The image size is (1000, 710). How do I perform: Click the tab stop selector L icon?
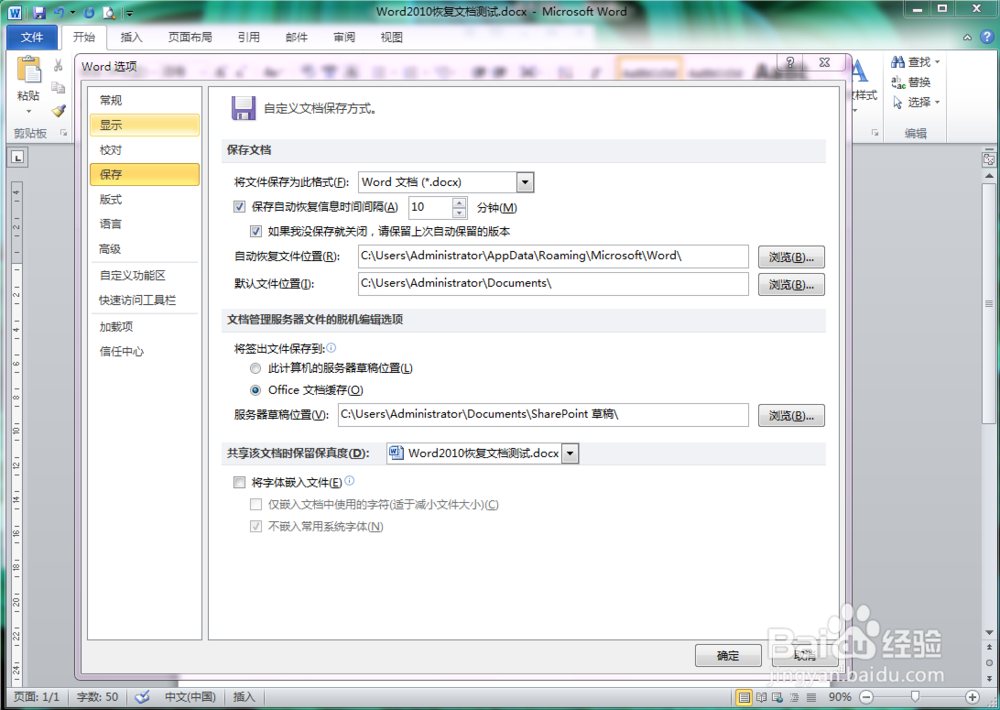18,156
